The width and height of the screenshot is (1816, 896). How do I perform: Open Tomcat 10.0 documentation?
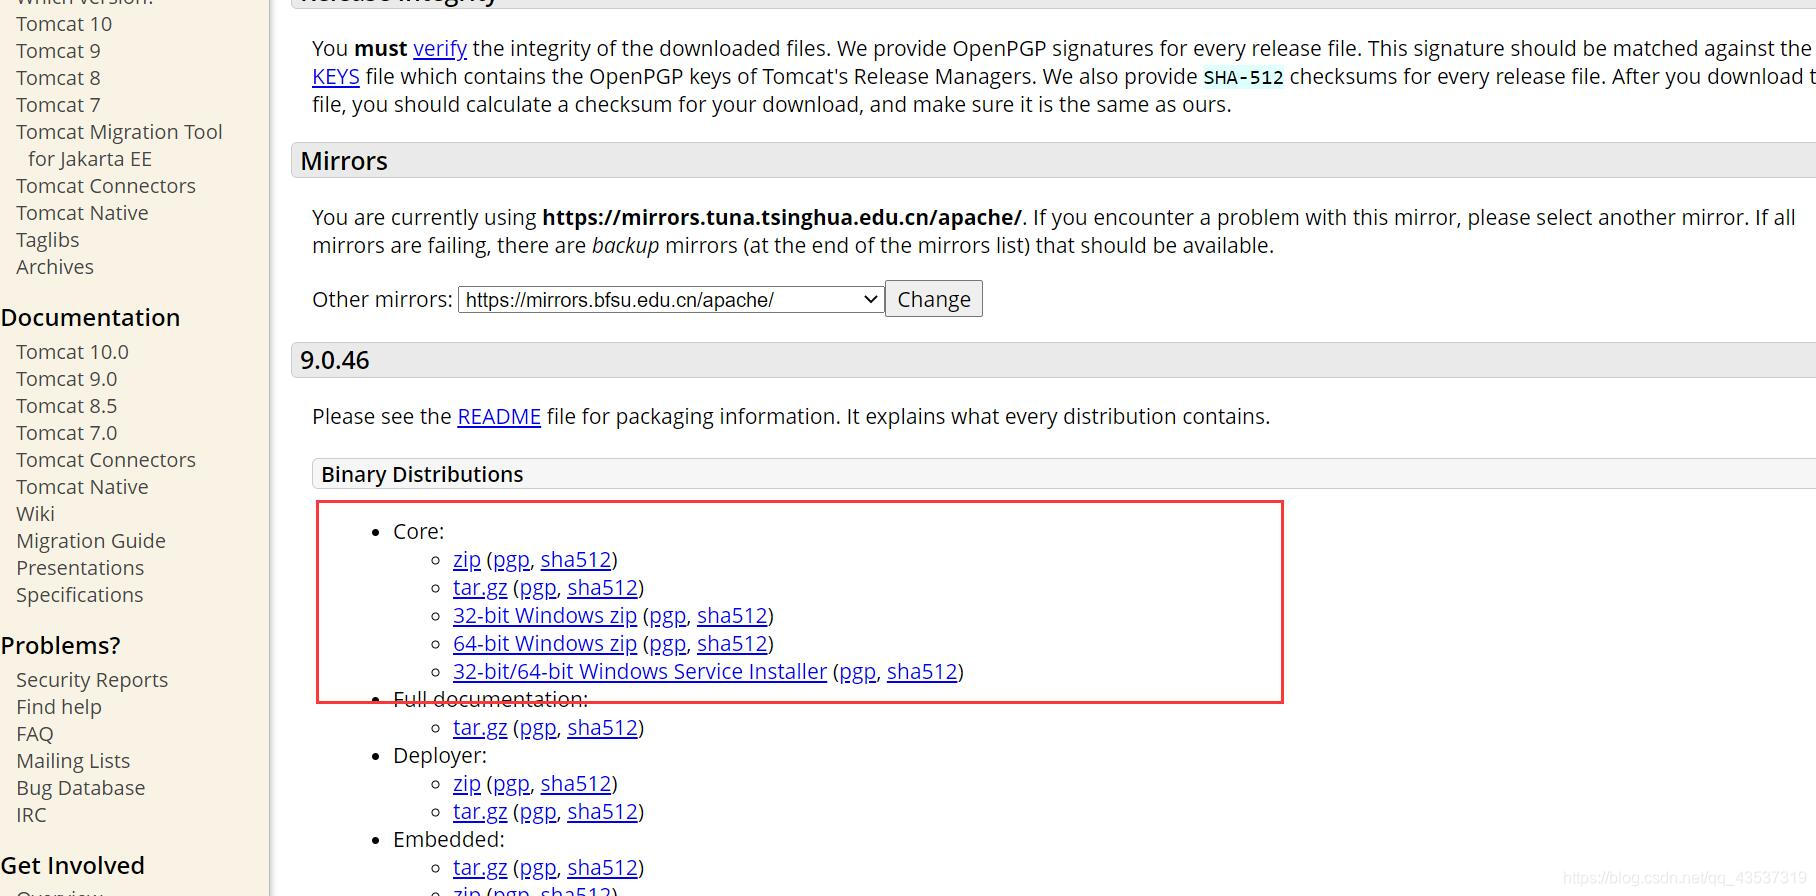[72, 352]
